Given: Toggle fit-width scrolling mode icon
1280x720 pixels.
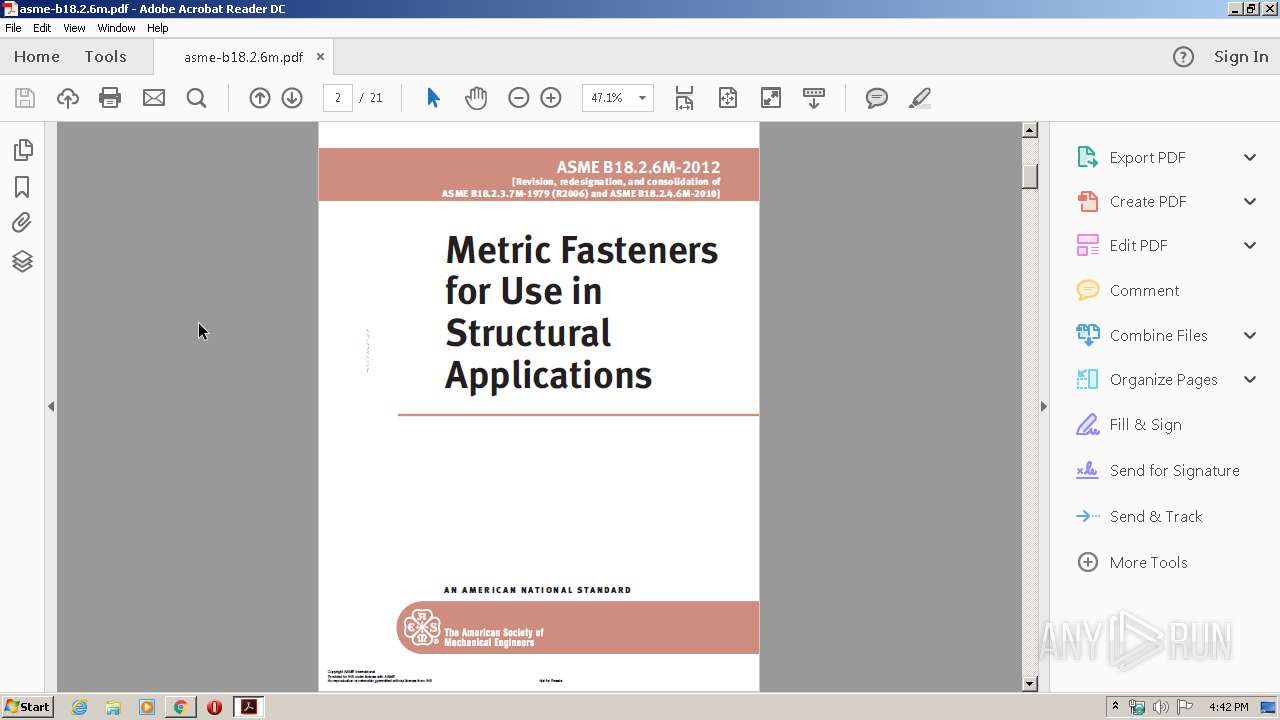Looking at the screenshot, I should pos(684,98).
